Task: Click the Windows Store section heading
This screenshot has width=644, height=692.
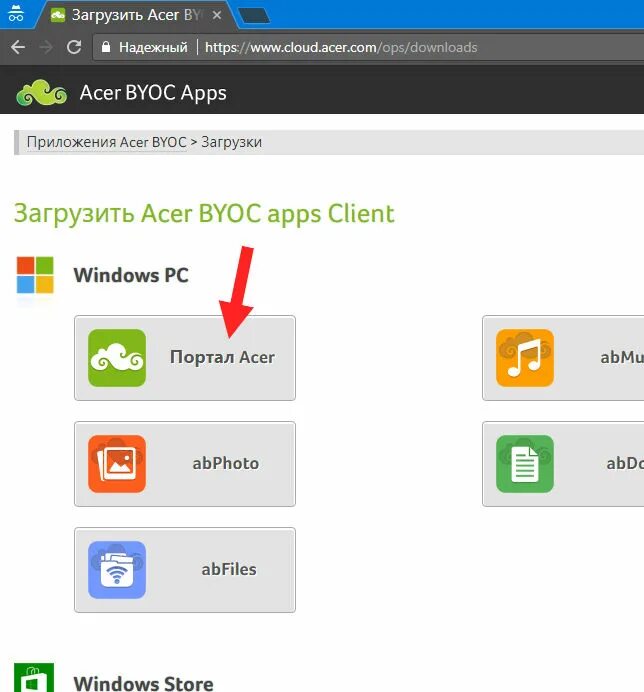Action: [x=143, y=684]
